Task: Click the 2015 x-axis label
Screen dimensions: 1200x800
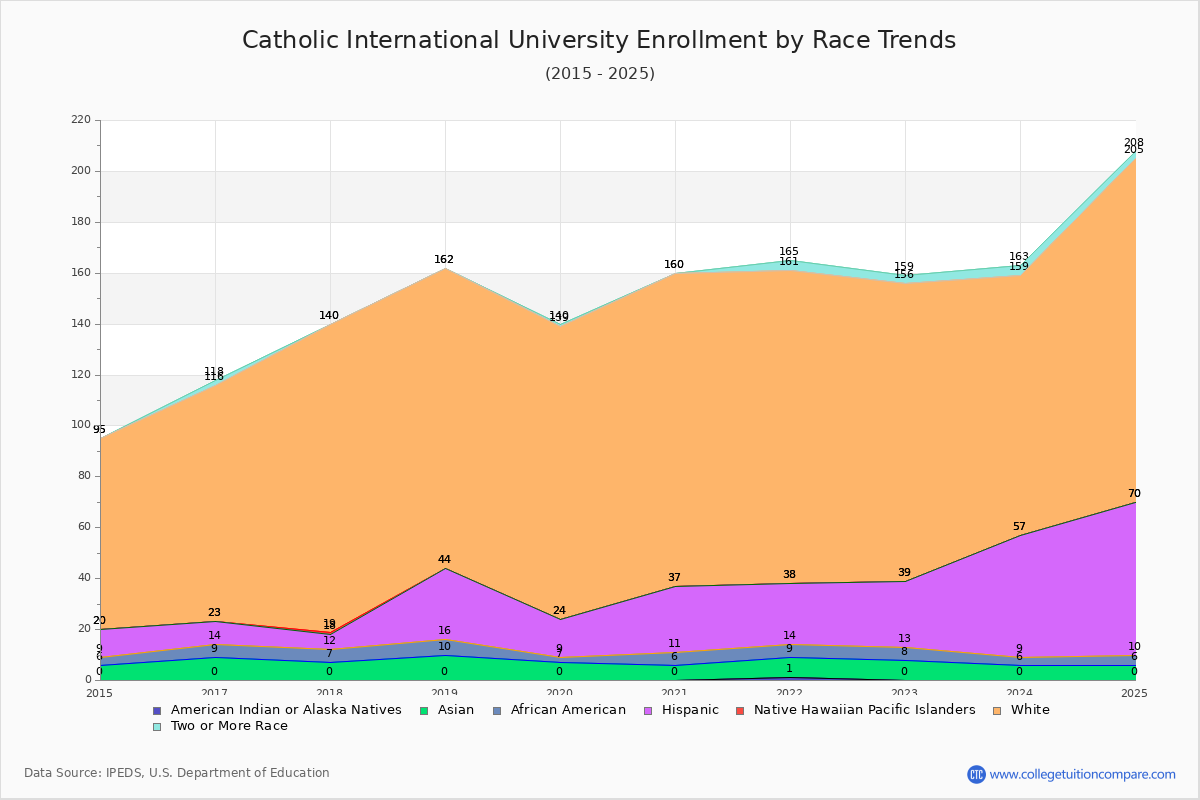Action: pos(99,693)
